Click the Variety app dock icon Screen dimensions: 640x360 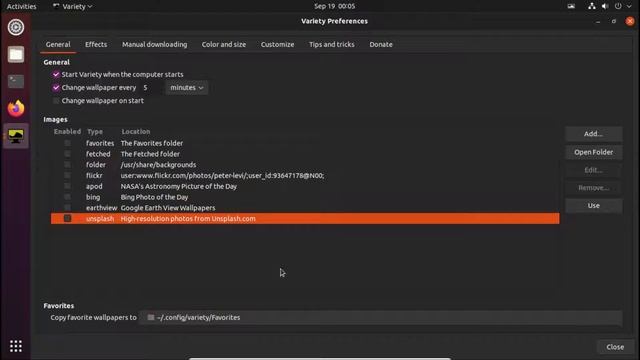click(16, 136)
